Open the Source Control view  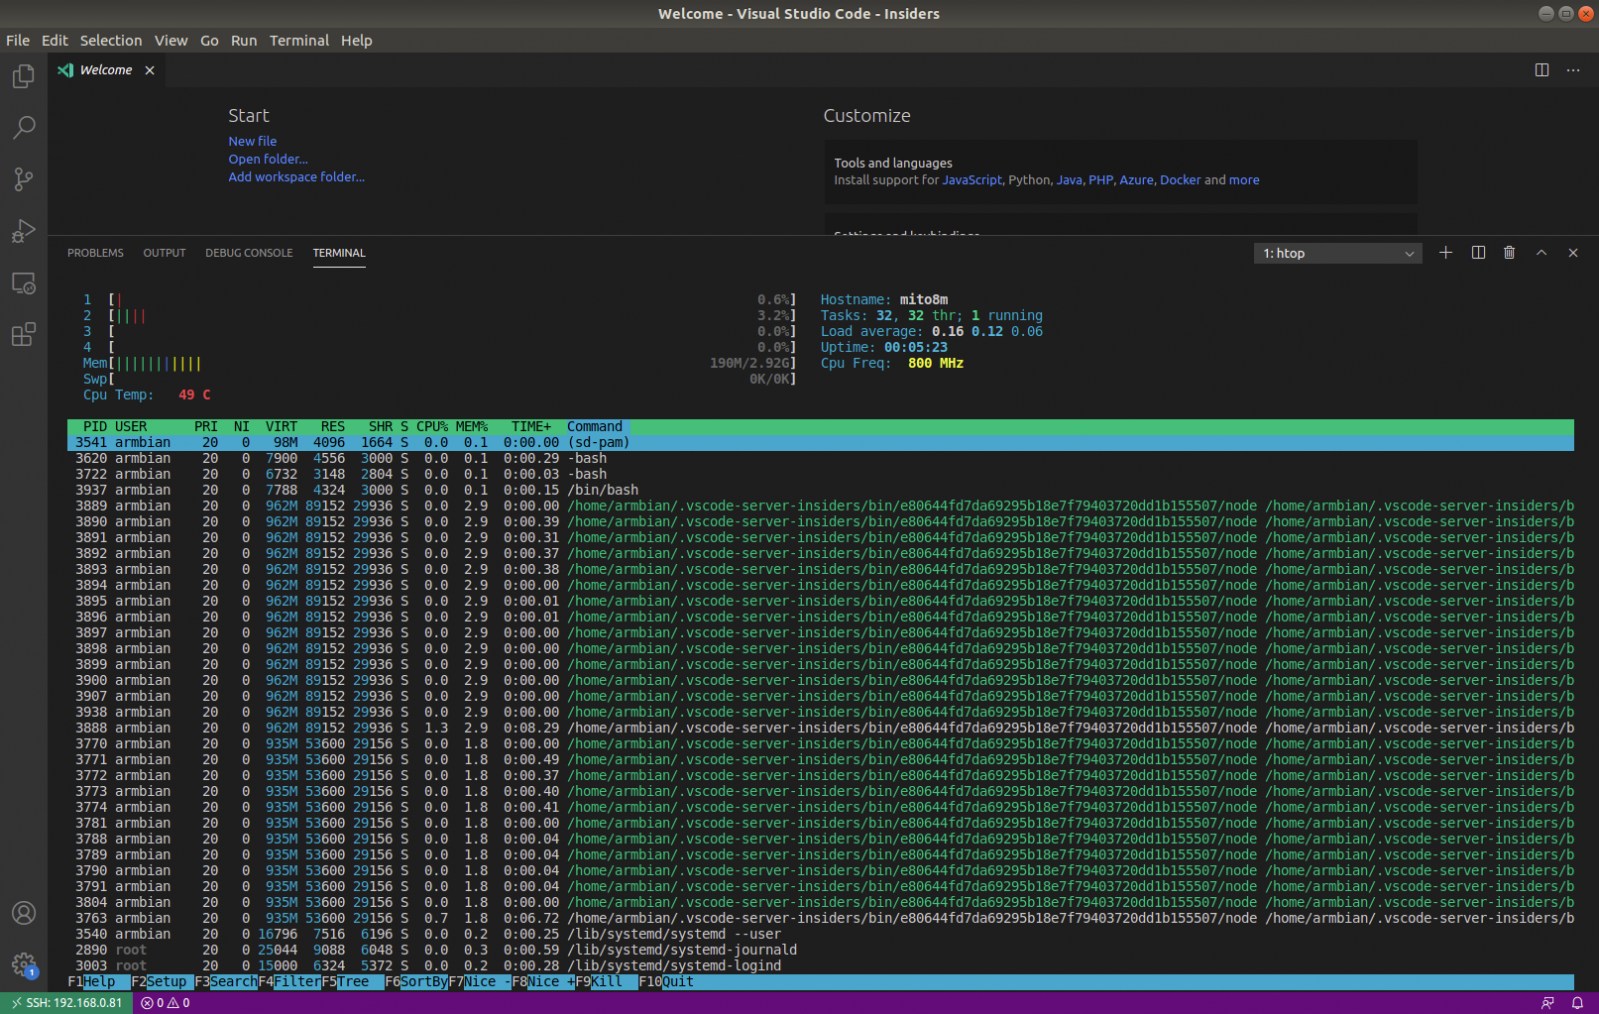pyautogui.click(x=24, y=179)
